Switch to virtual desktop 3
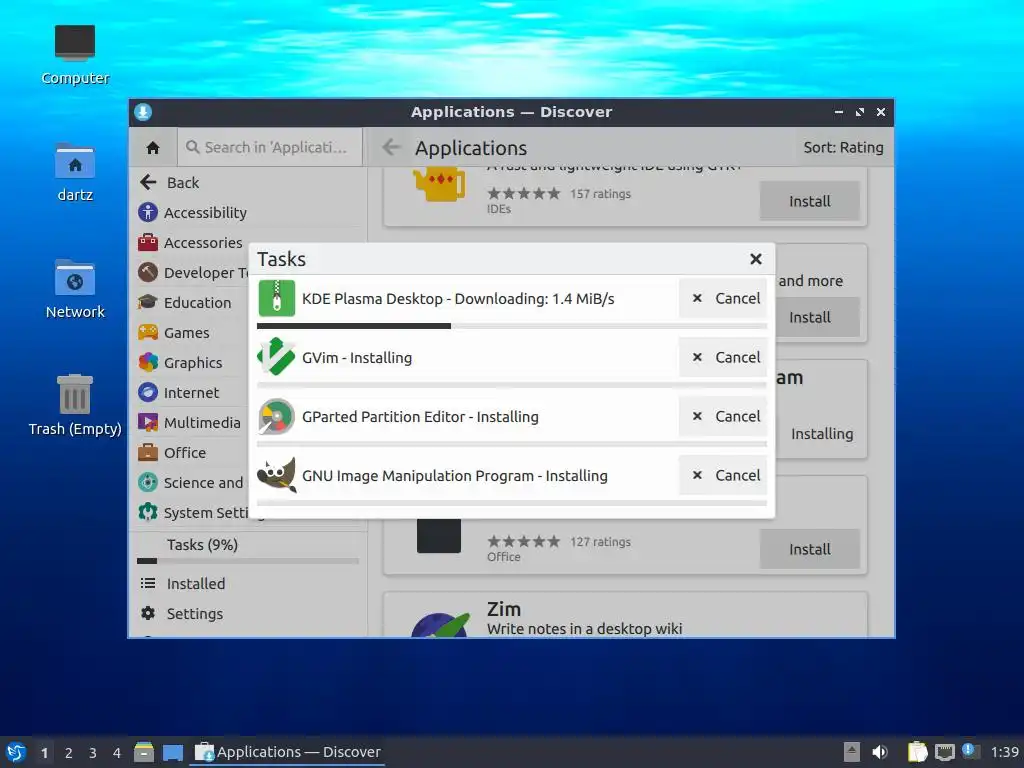Viewport: 1024px width, 768px height. 93,753
